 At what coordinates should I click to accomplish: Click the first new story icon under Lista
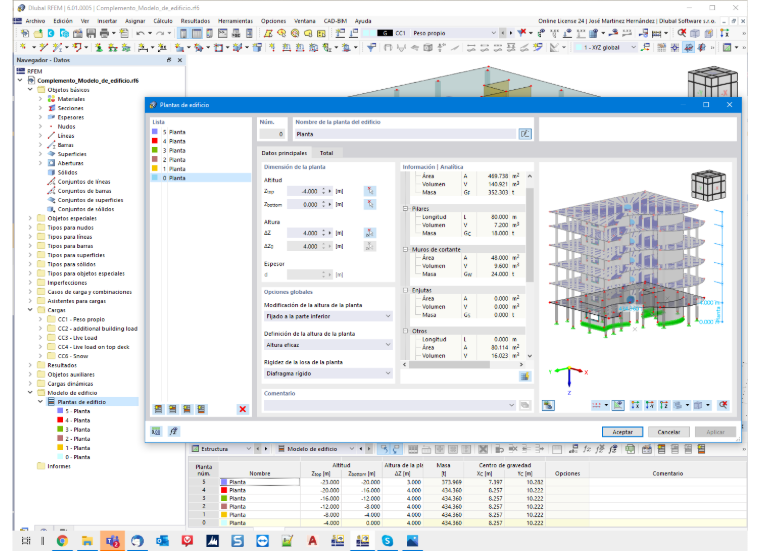[158, 409]
